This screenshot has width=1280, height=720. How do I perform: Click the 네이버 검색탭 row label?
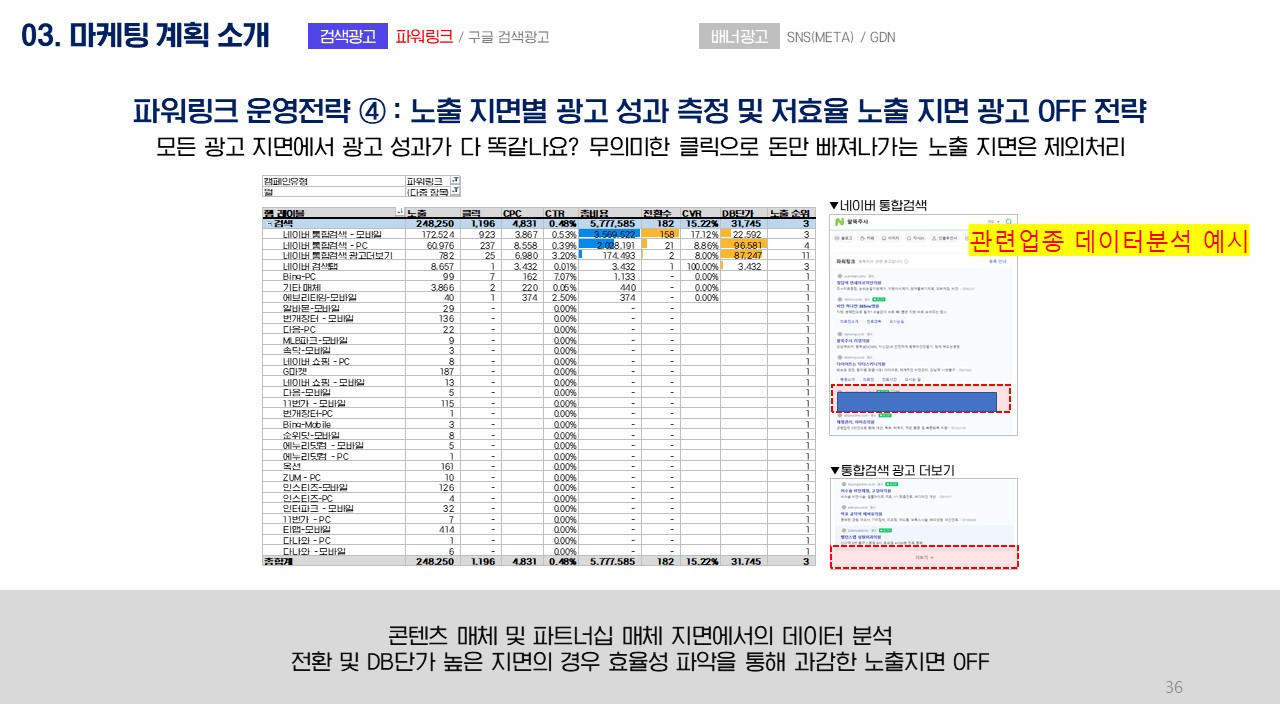tap(312, 267)
